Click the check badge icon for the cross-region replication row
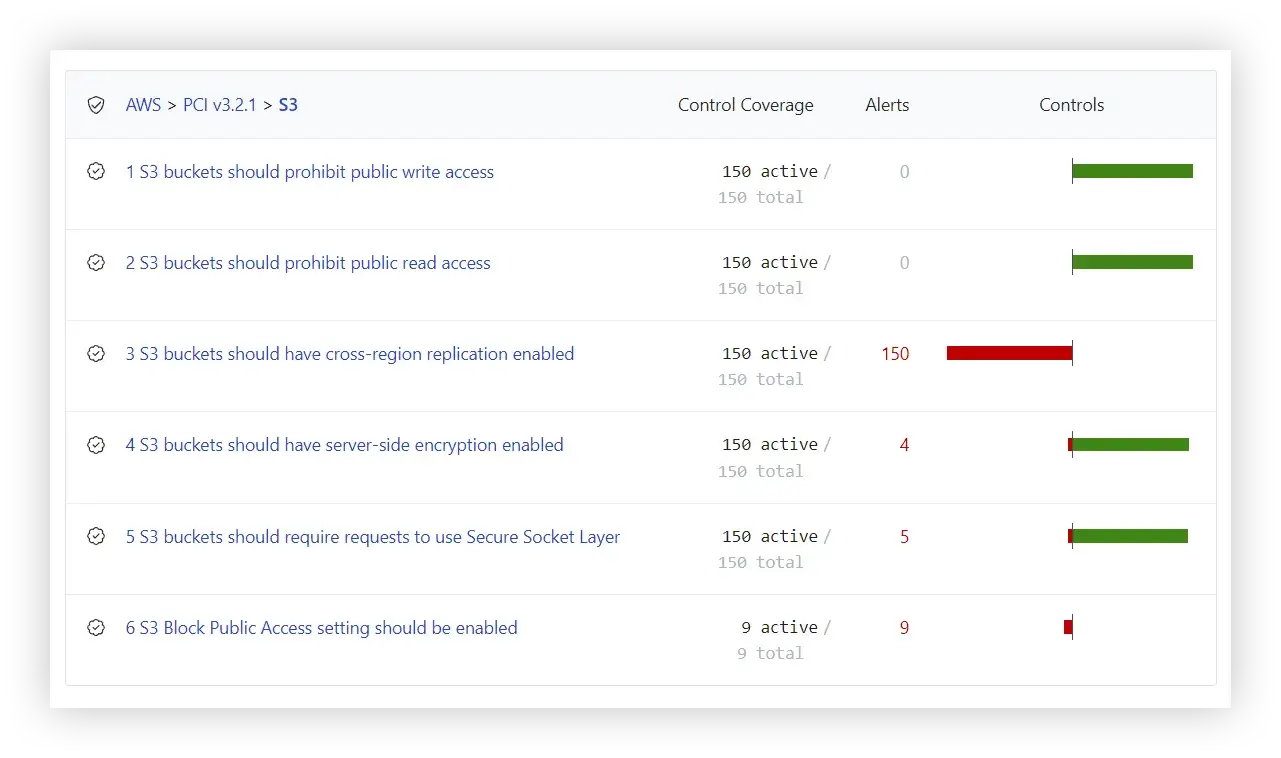 point(96,354)
